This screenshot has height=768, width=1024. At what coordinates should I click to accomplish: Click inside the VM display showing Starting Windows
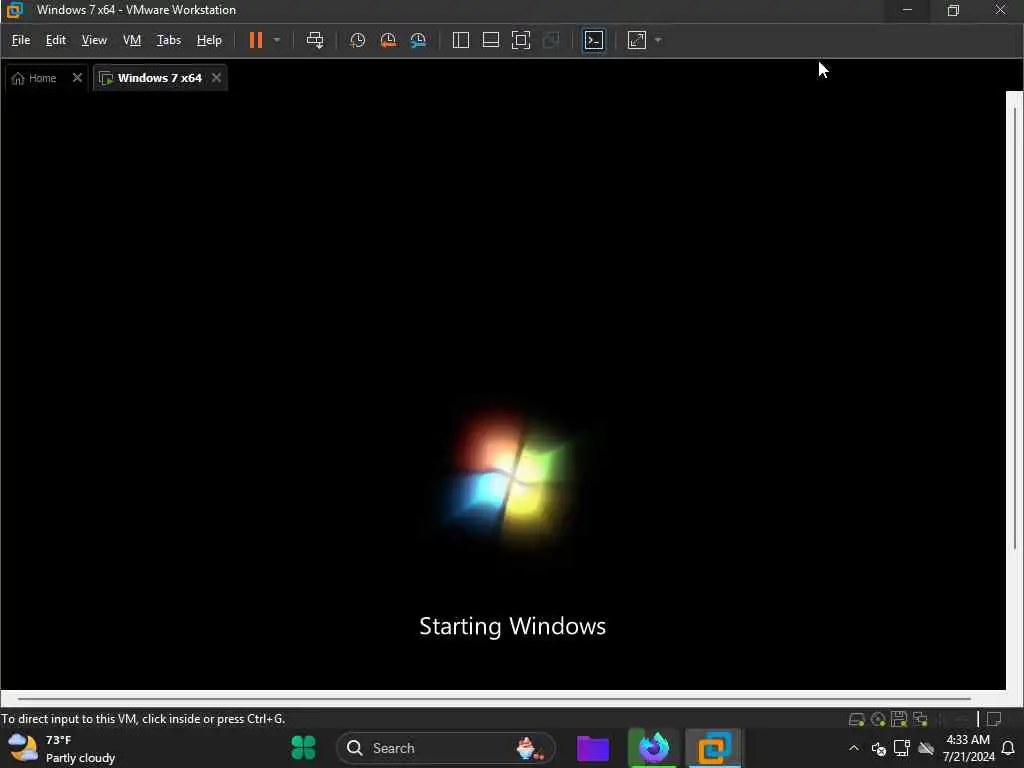[x=503, y=391]
